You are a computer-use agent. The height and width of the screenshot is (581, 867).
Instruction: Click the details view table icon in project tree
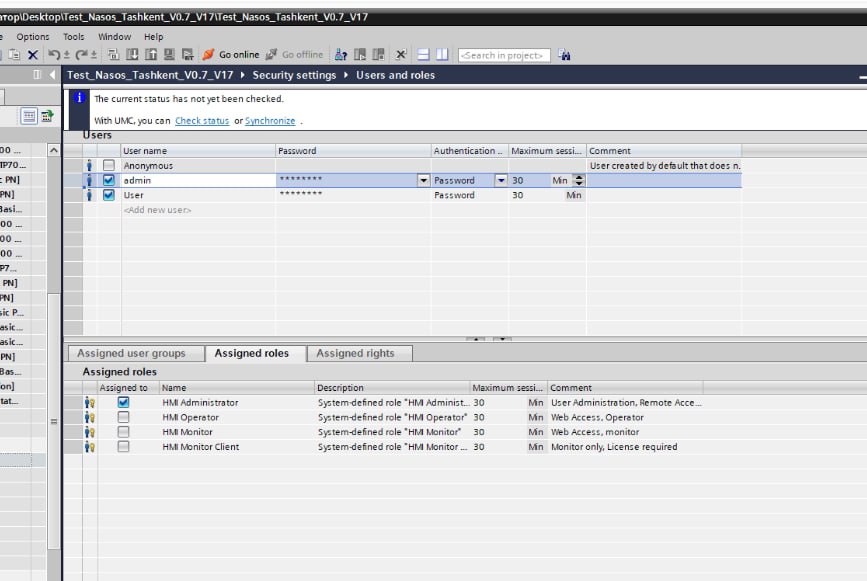[x=29, y=116]
